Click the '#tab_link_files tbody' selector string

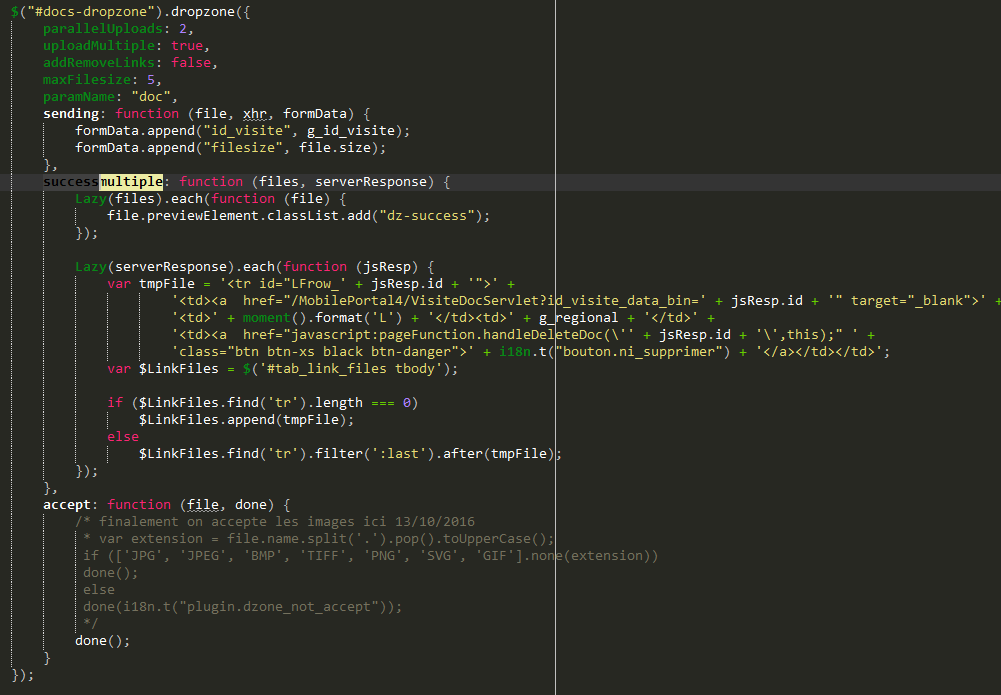click(x=354, y=369)
